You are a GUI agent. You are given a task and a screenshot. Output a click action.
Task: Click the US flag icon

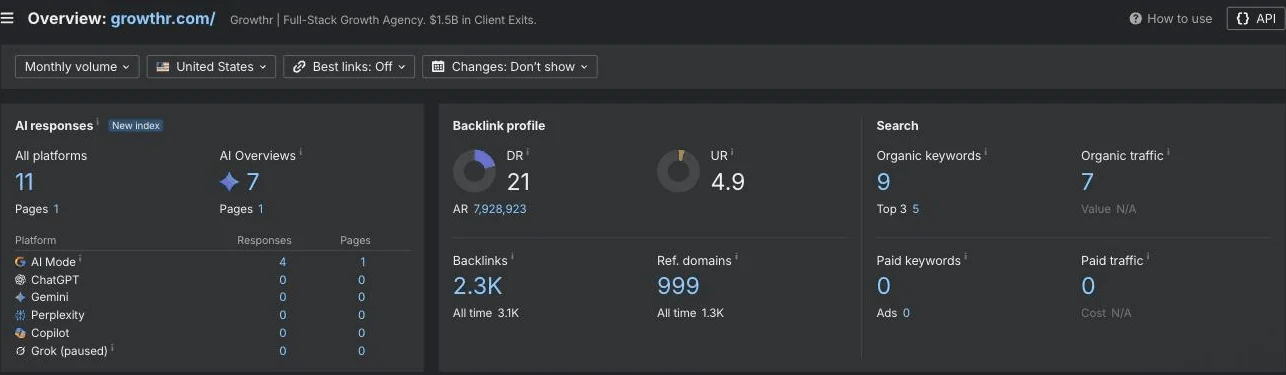[x=163, y=67]
